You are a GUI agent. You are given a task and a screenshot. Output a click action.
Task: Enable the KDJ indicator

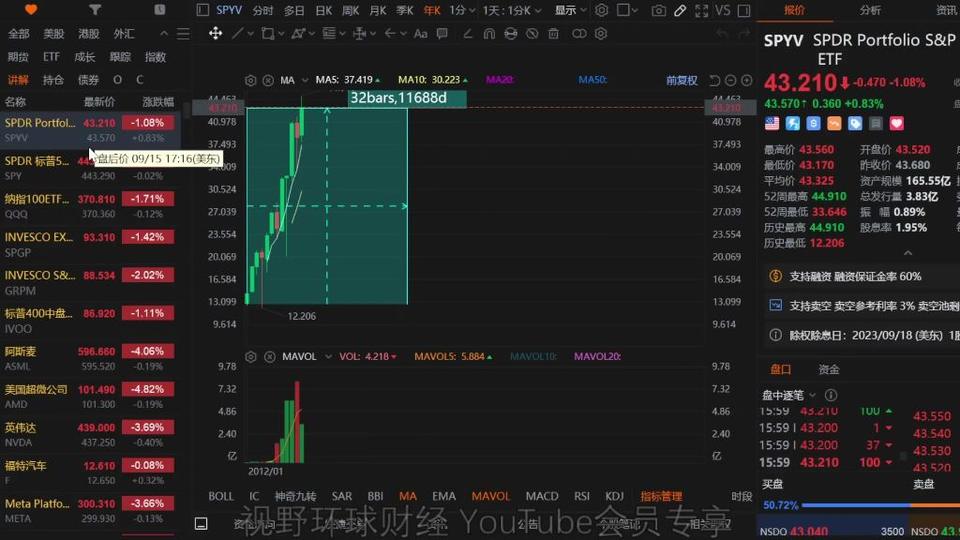(614, 496)
